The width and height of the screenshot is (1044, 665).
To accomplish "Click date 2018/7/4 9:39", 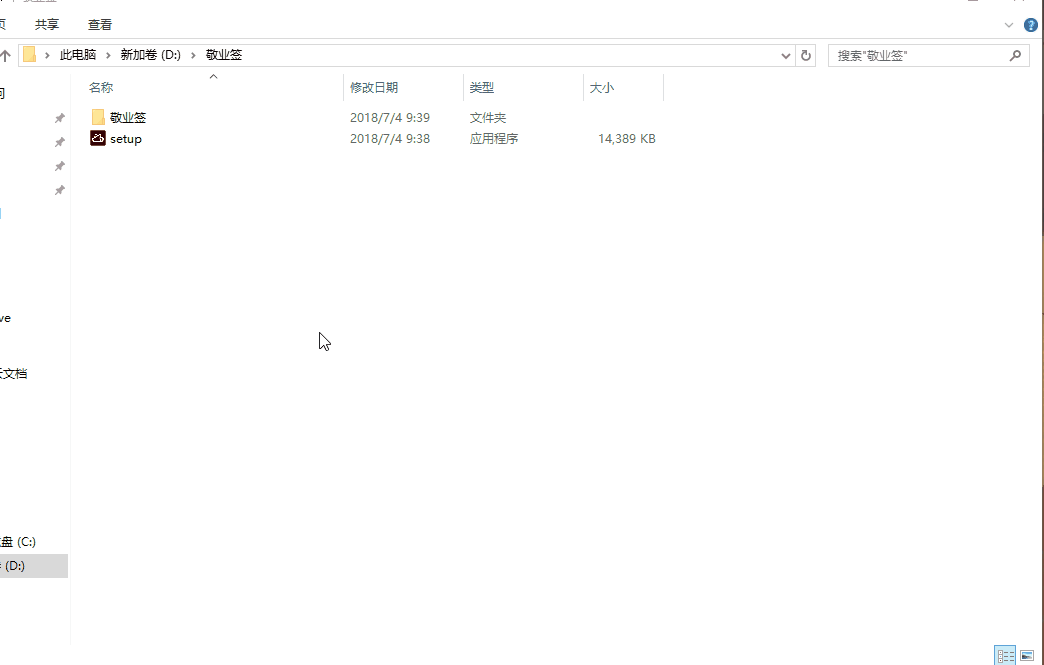I will [390, 118].
